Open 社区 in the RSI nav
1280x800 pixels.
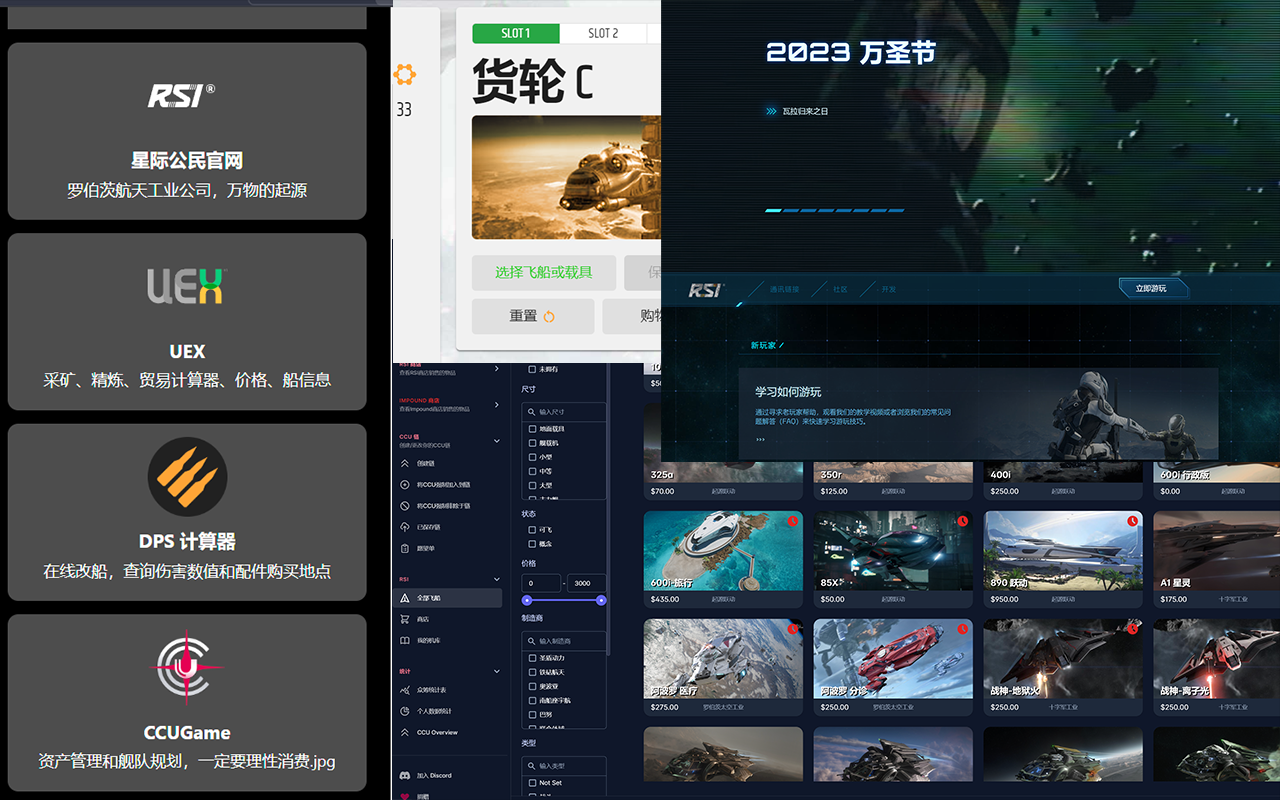(x=840, y=290)
